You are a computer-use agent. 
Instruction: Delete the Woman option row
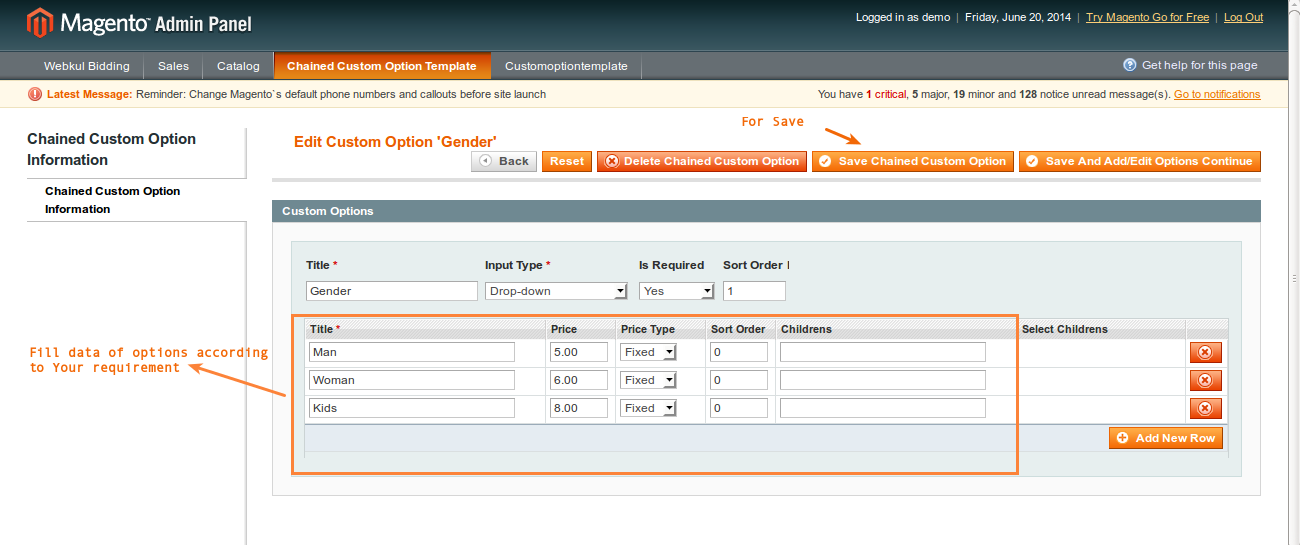coord(1204,380)
